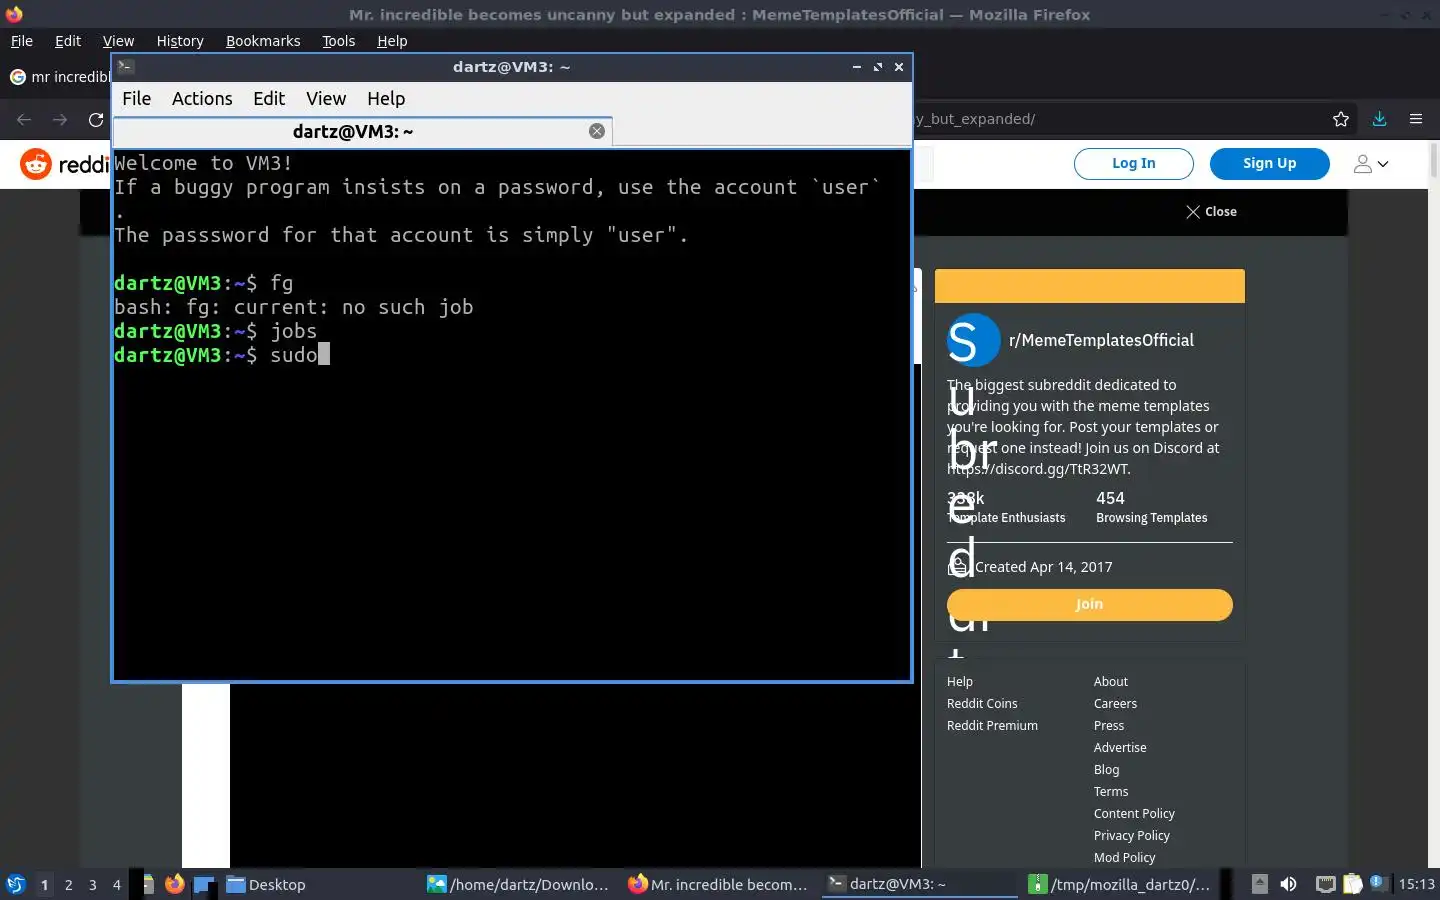1440x900 pixels.
Task: Go back in Firefox
Action: coord(24,119)
